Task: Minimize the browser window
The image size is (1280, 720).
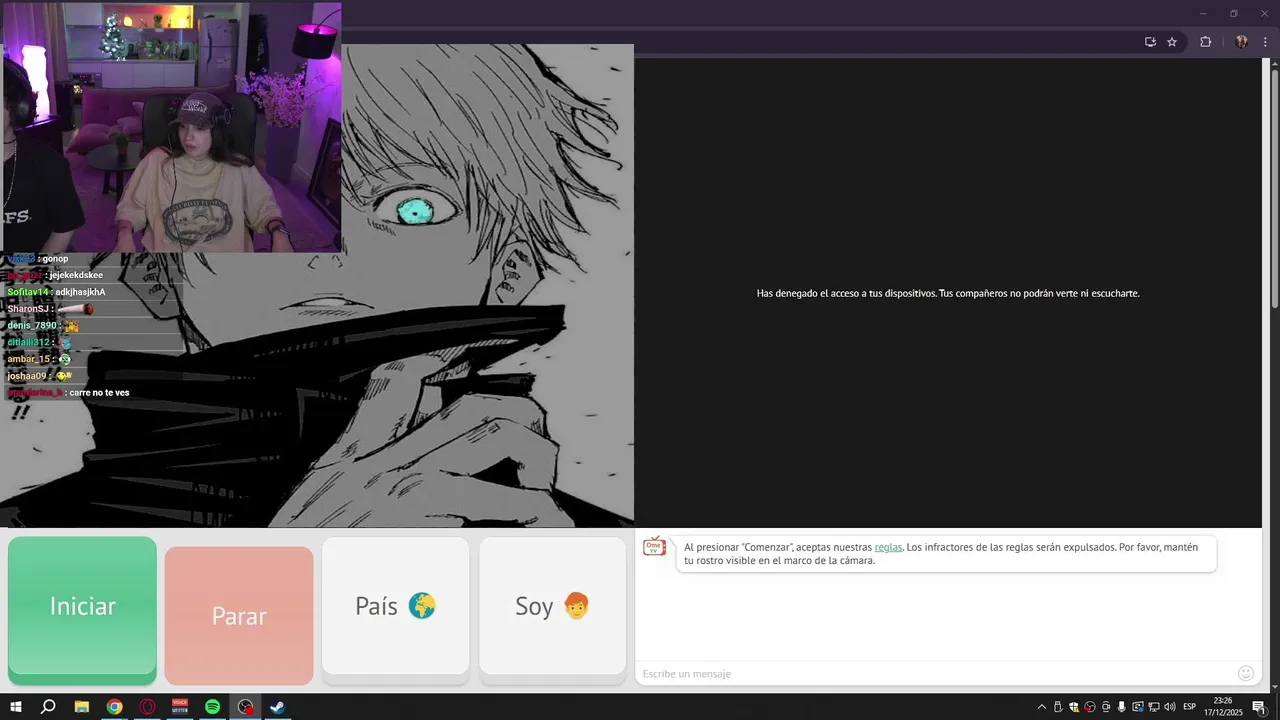Action: [1203, 13]
